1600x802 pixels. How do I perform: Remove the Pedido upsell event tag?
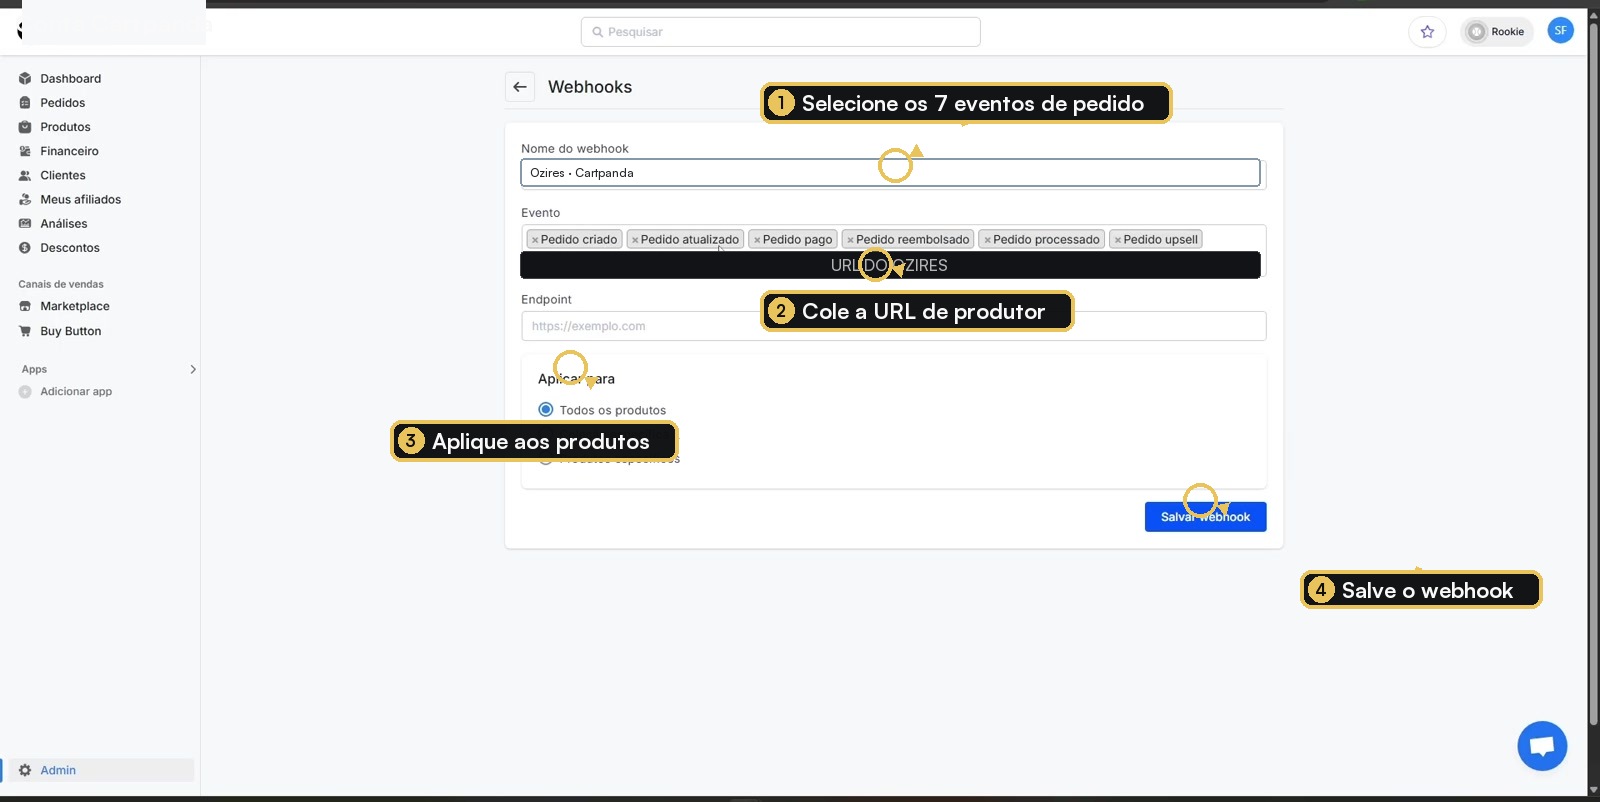1117,240
